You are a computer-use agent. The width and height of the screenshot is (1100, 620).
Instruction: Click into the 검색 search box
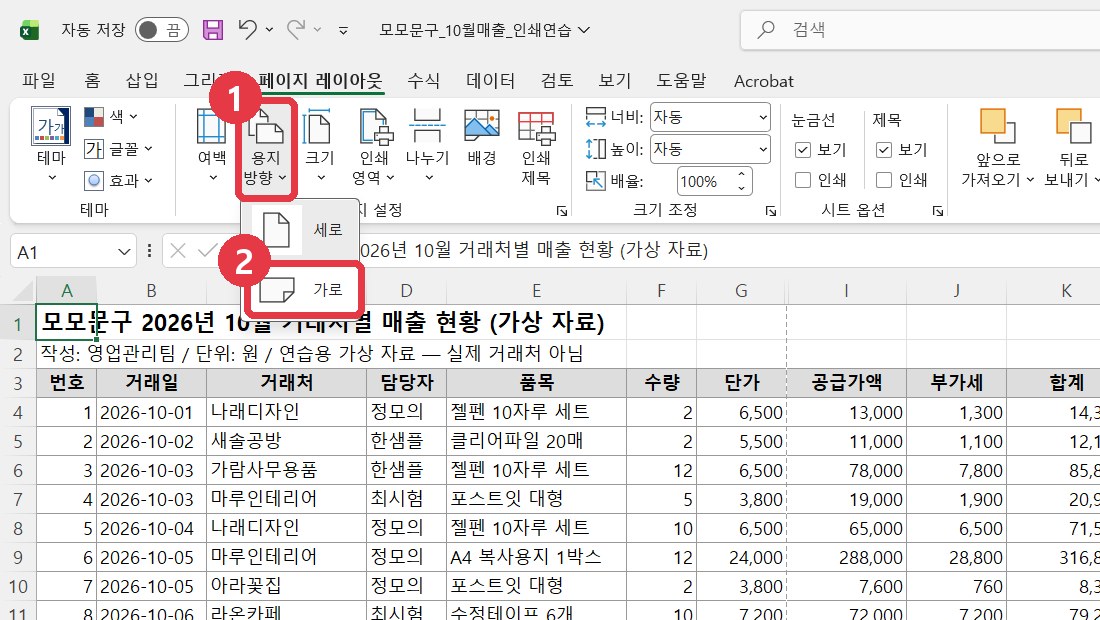click(920, 29)
